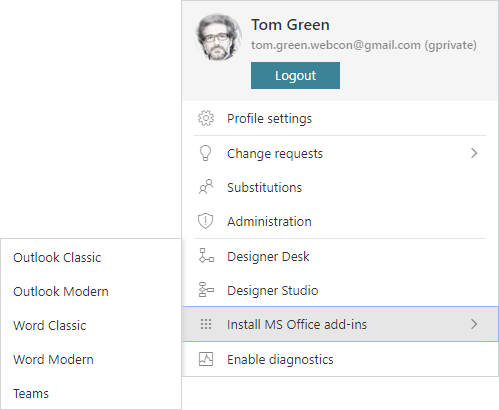Click the shield icon for Administration
This screenshot has width=499, height=410.
pos(206,221)
